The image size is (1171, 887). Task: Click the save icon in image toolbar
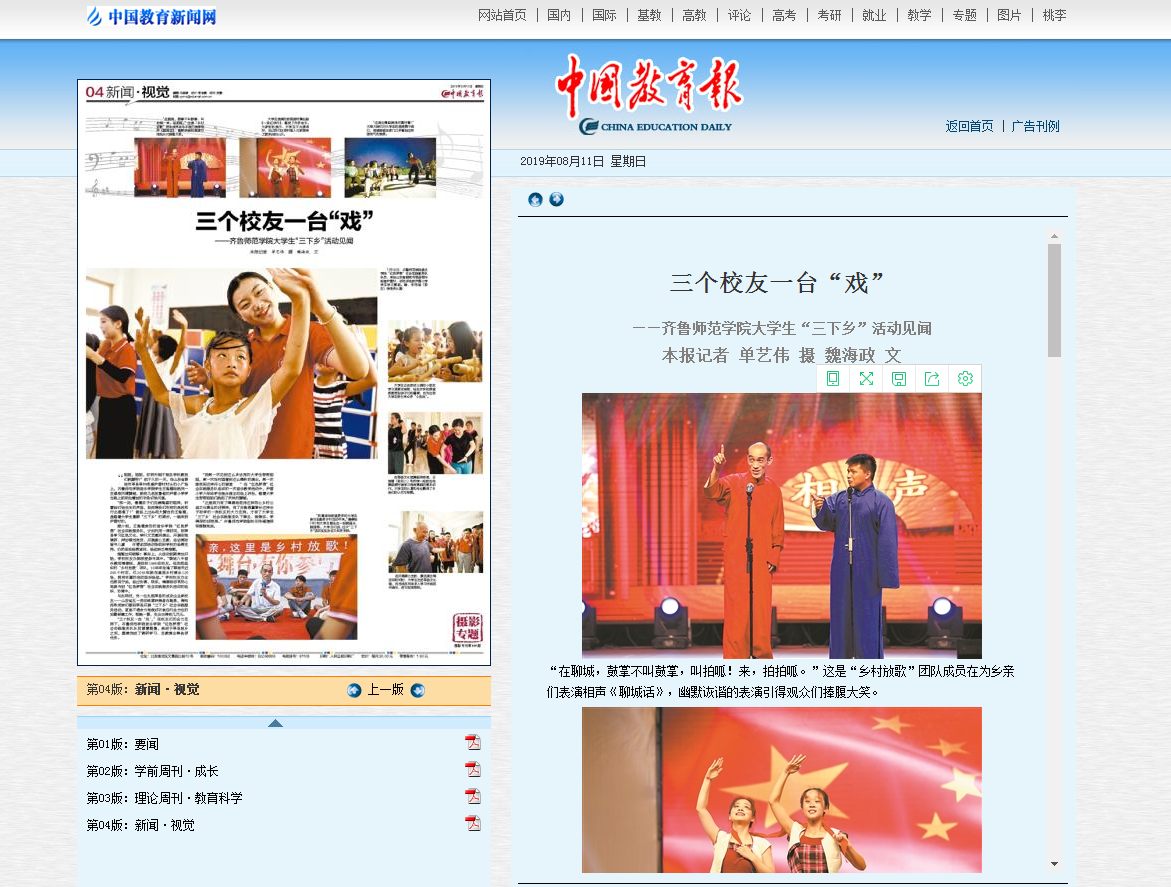[x=899, y=379]
